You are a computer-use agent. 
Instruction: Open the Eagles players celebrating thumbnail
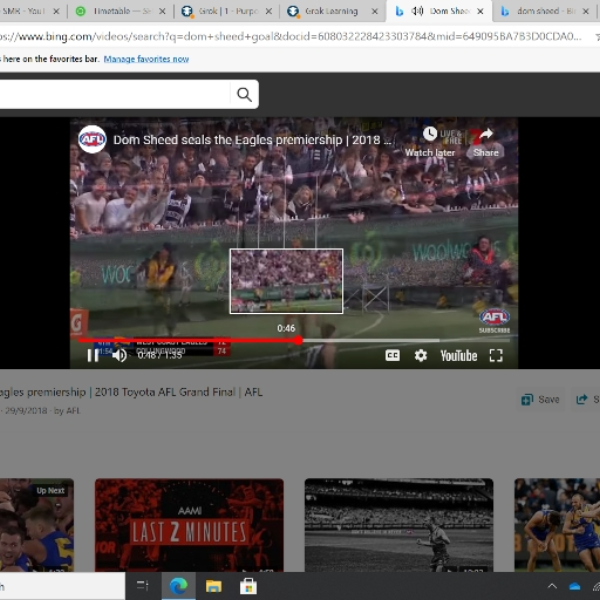coord(557,525)
